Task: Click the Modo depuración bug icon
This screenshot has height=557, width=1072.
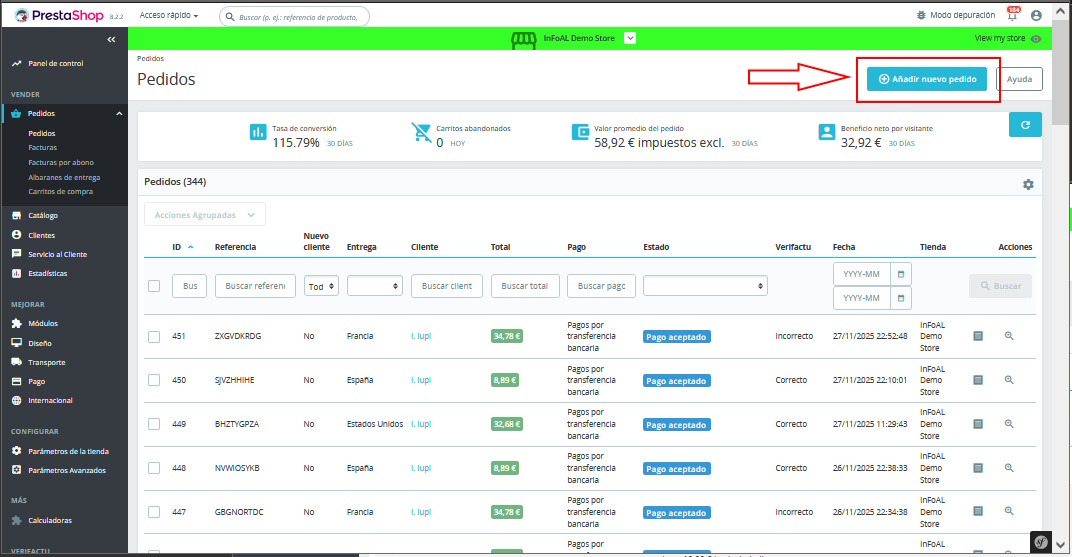Action: [x=921, y=16]
